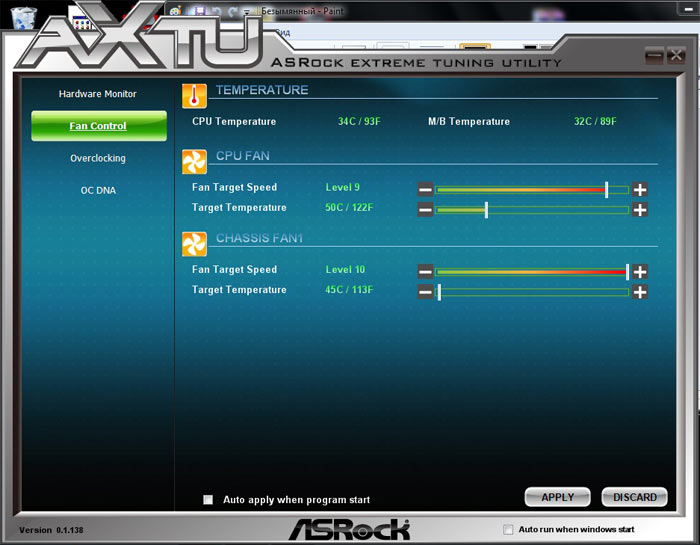
Task: Increase Chassis Fan1 target temperature with plus
Action: 640,292
